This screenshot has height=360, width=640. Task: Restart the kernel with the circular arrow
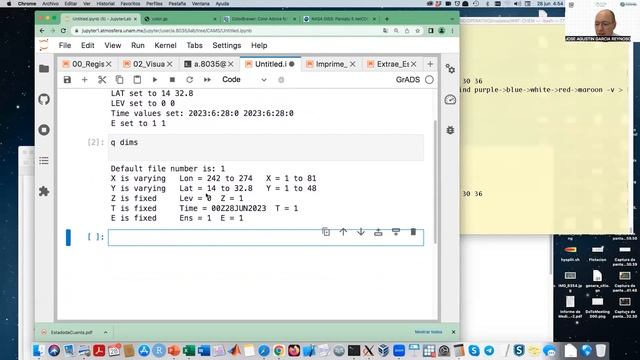click(x=190, y=80)
